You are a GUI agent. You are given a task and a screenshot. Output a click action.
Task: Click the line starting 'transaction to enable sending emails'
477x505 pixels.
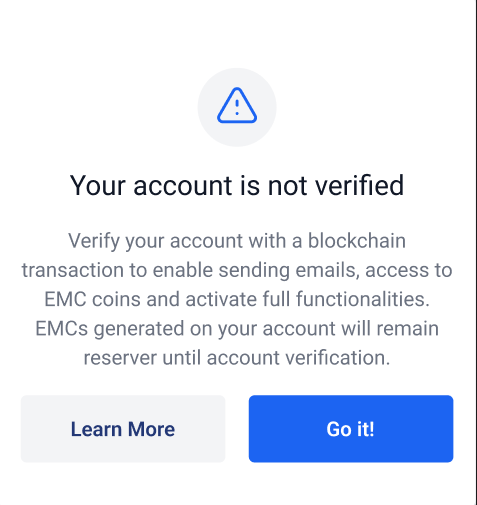237,270
